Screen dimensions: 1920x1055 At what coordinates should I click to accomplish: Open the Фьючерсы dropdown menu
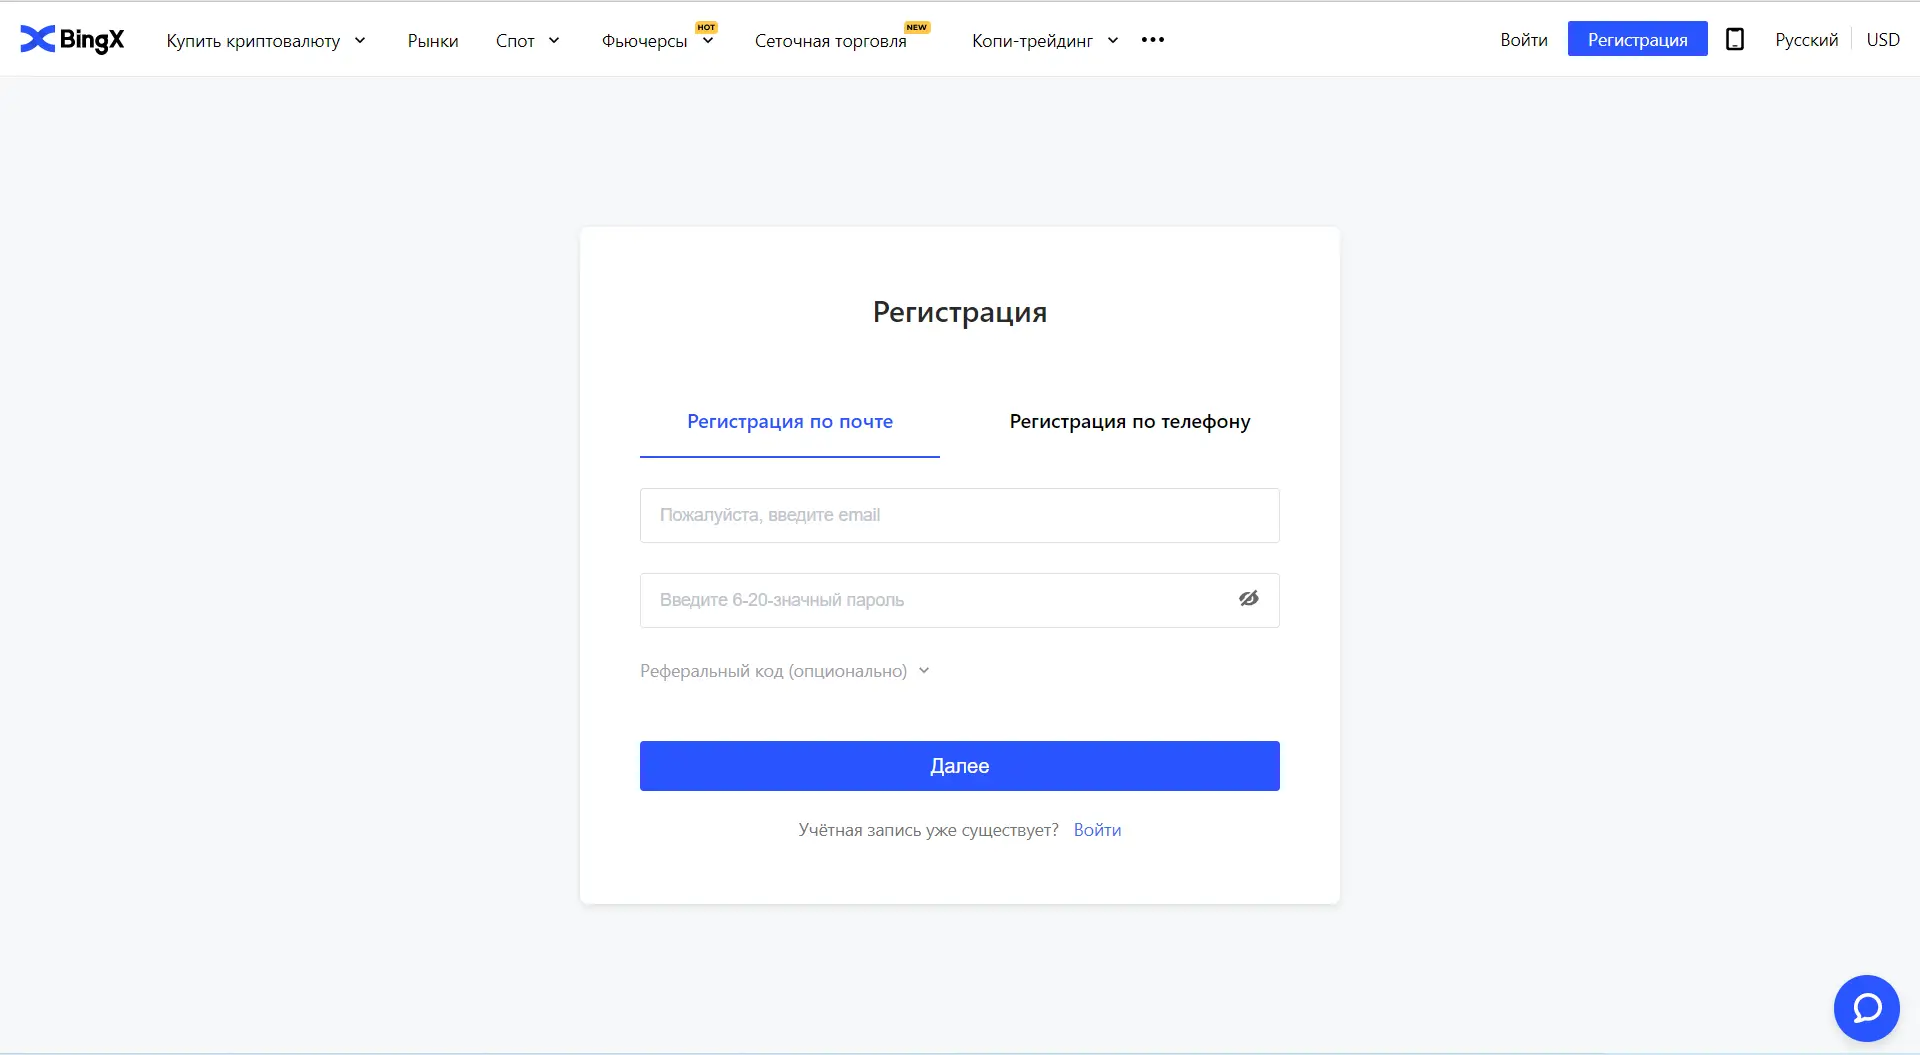(657, 41)
